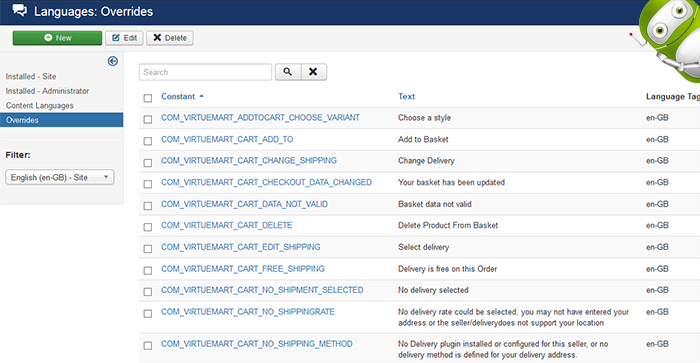Click 'Delivery is free on this Order' text
This screenshot has width=700, height=363.
point(447,269)
